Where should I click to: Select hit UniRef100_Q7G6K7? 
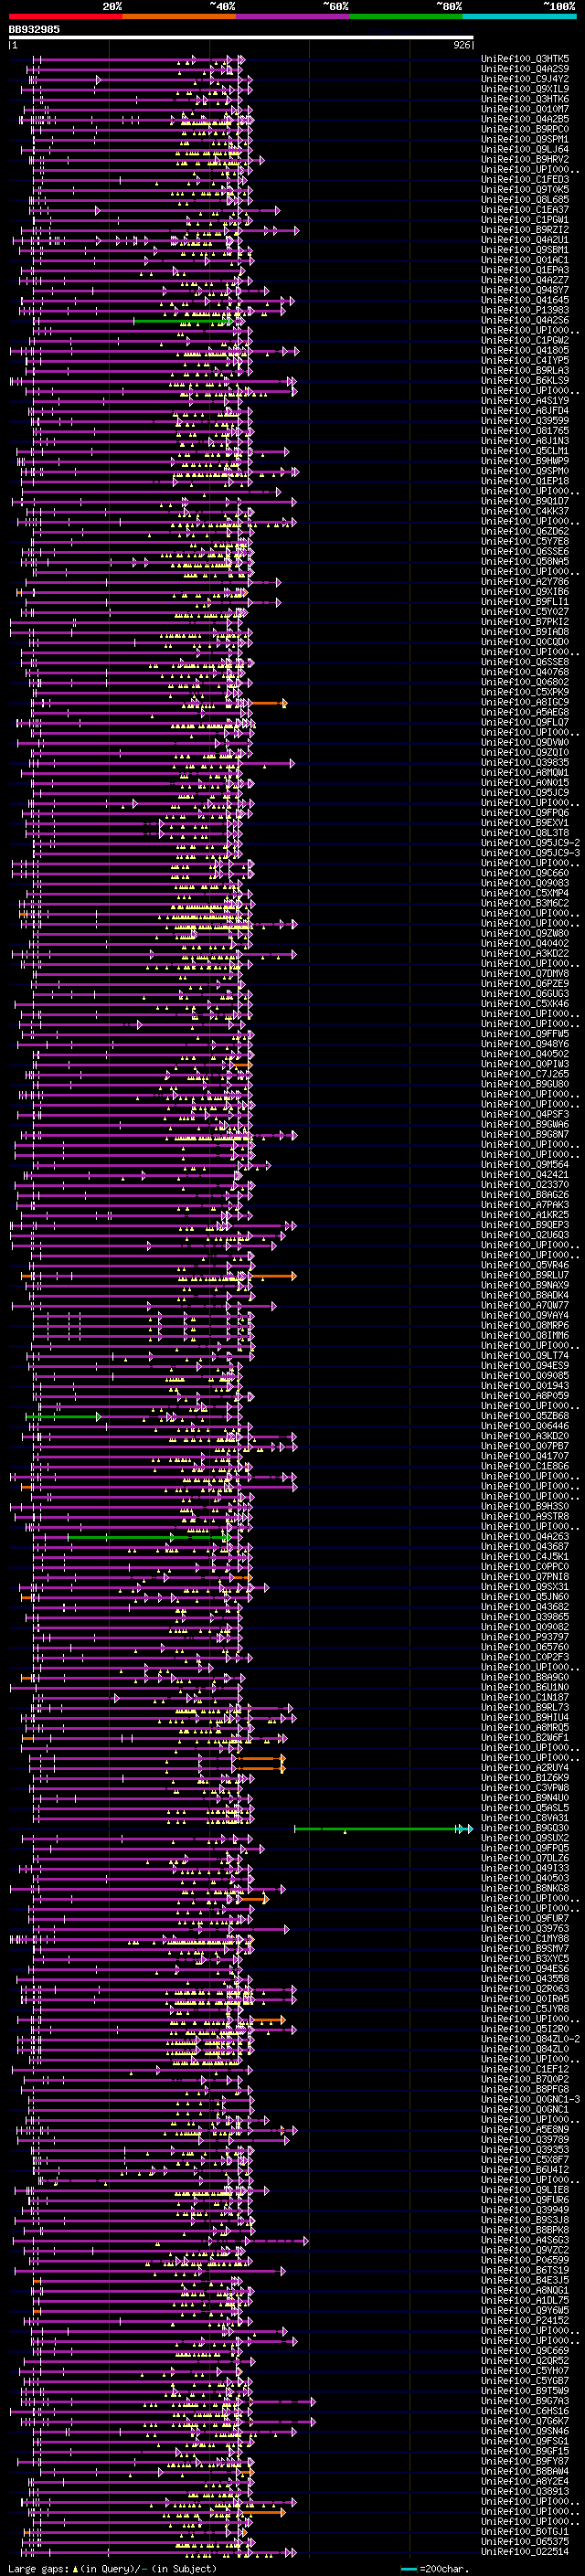[x=525, y=2420]
